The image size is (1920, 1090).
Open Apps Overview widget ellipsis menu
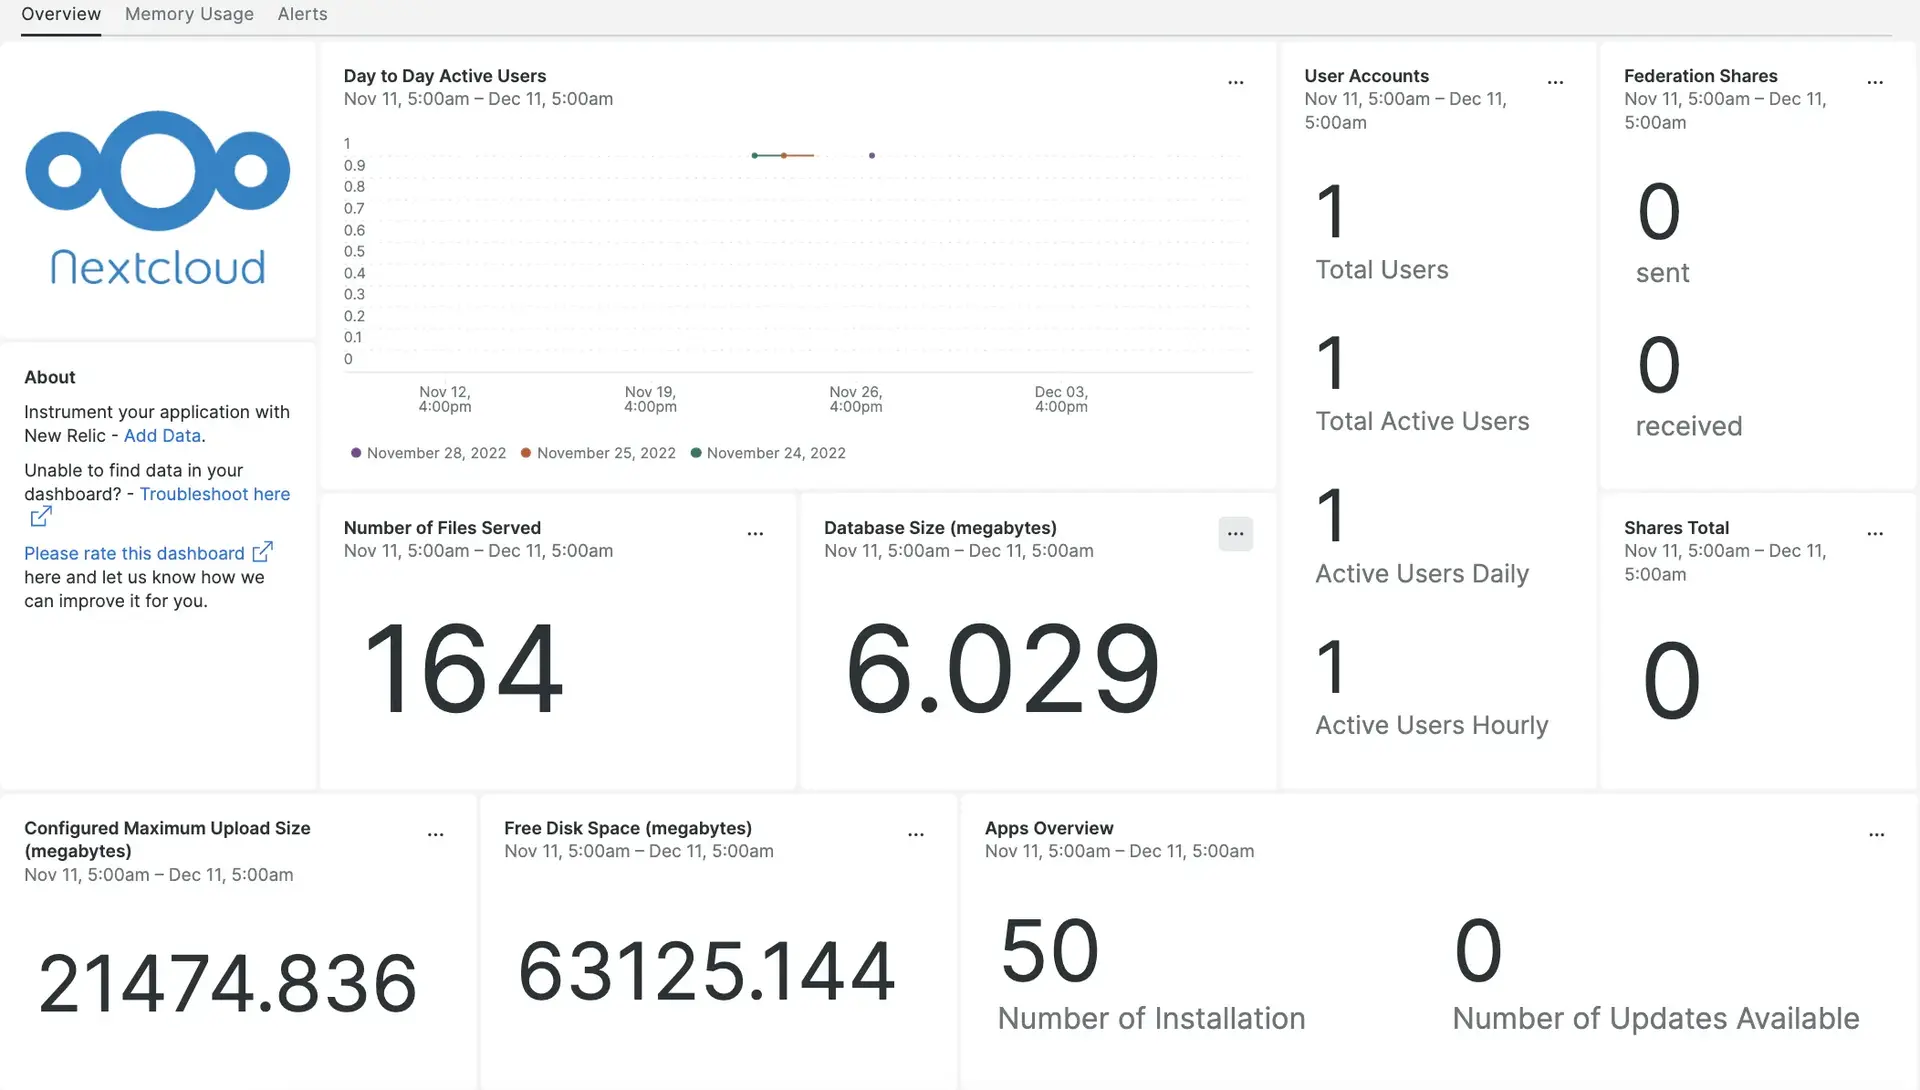(x=1876, y=833)
